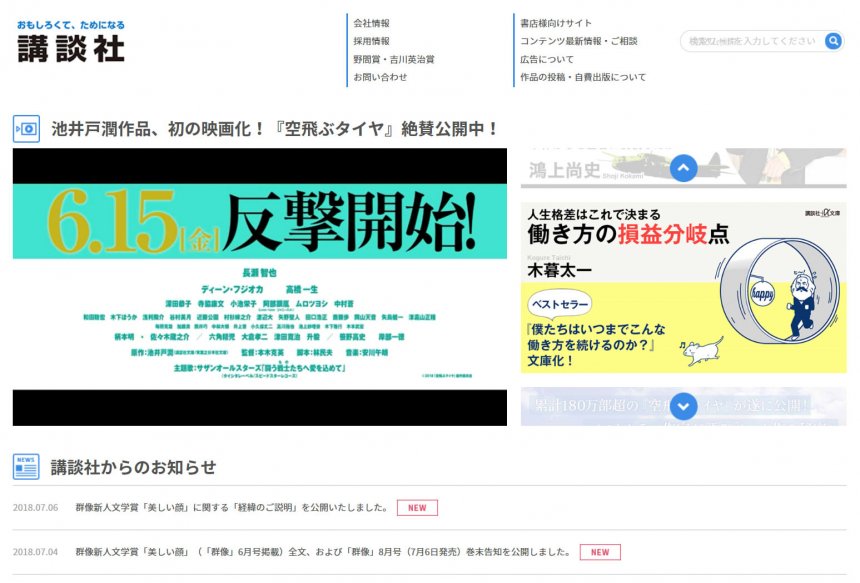Open お問い合わせ contact link
The image size is (860, 583).
(380, 77)
